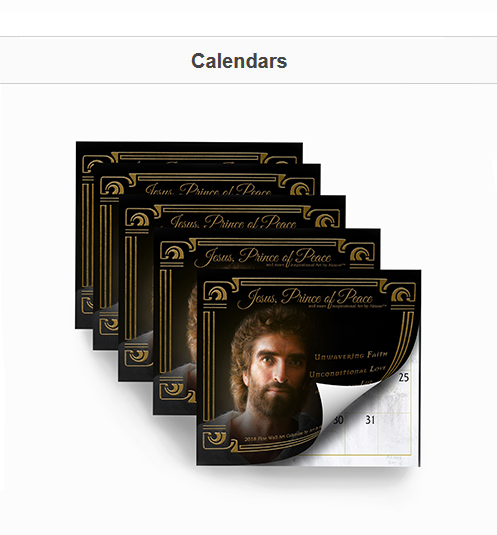Image resolution: width=497 pixels, height=535 pixels.
Task: Click date 31 on revealed calendar page
Action: click(x=370, y=420)
